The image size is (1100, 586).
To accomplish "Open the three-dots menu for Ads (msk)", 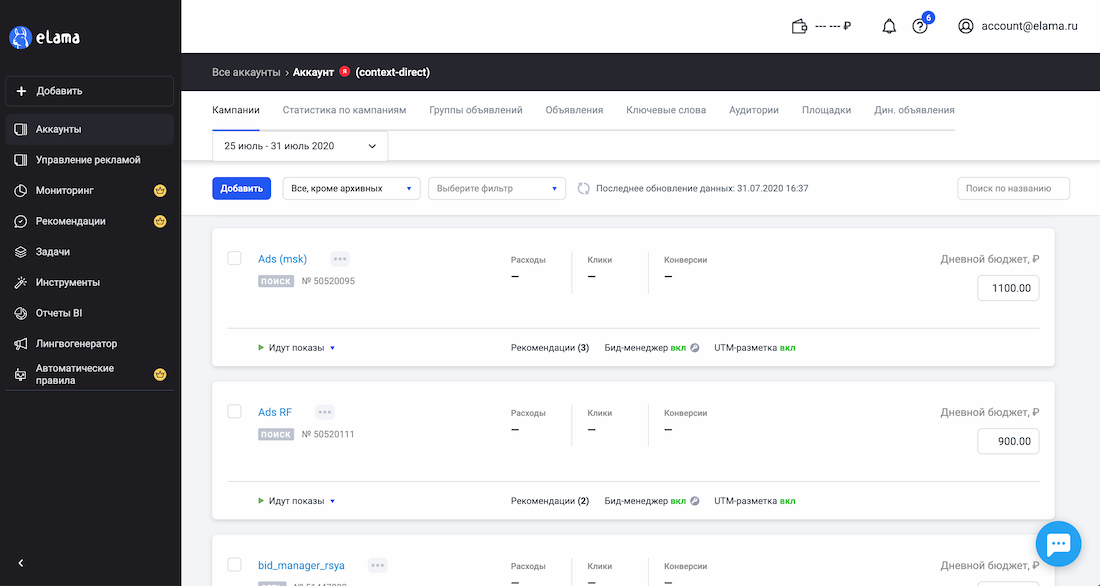I will [340, 259].
